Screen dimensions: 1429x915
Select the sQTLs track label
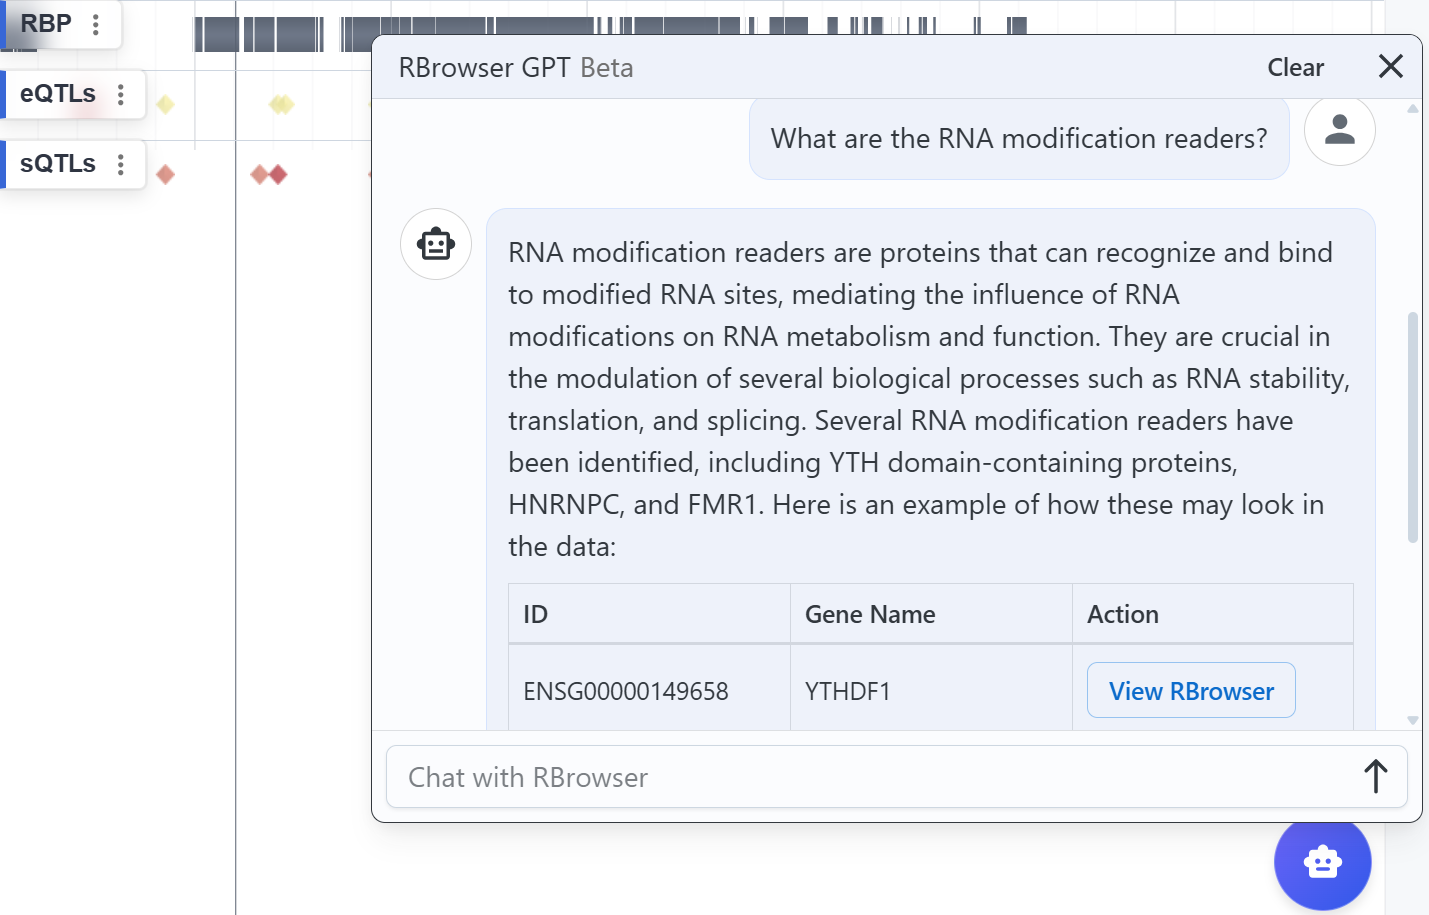click(58, 164)
